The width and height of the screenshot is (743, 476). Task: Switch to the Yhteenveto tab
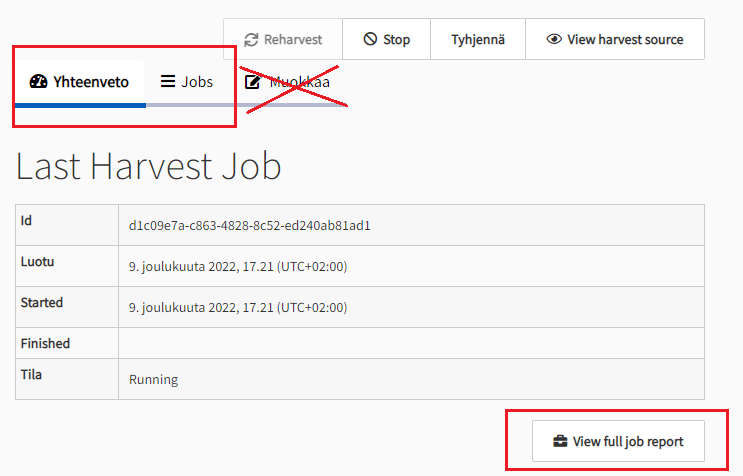coord(80,82)
